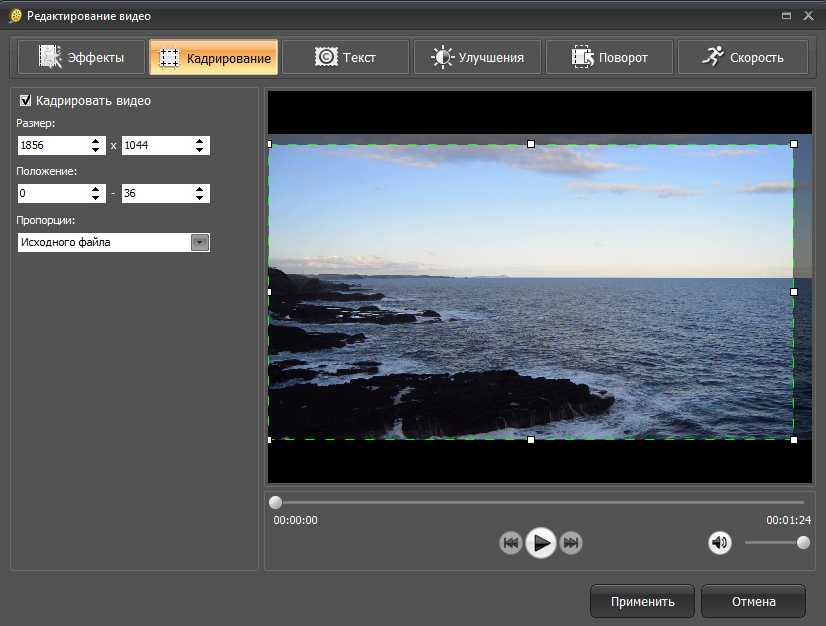This screenshot has width=826, height=626.
Task: Mute the sound with the speaker icon
Action: point(719,543)
